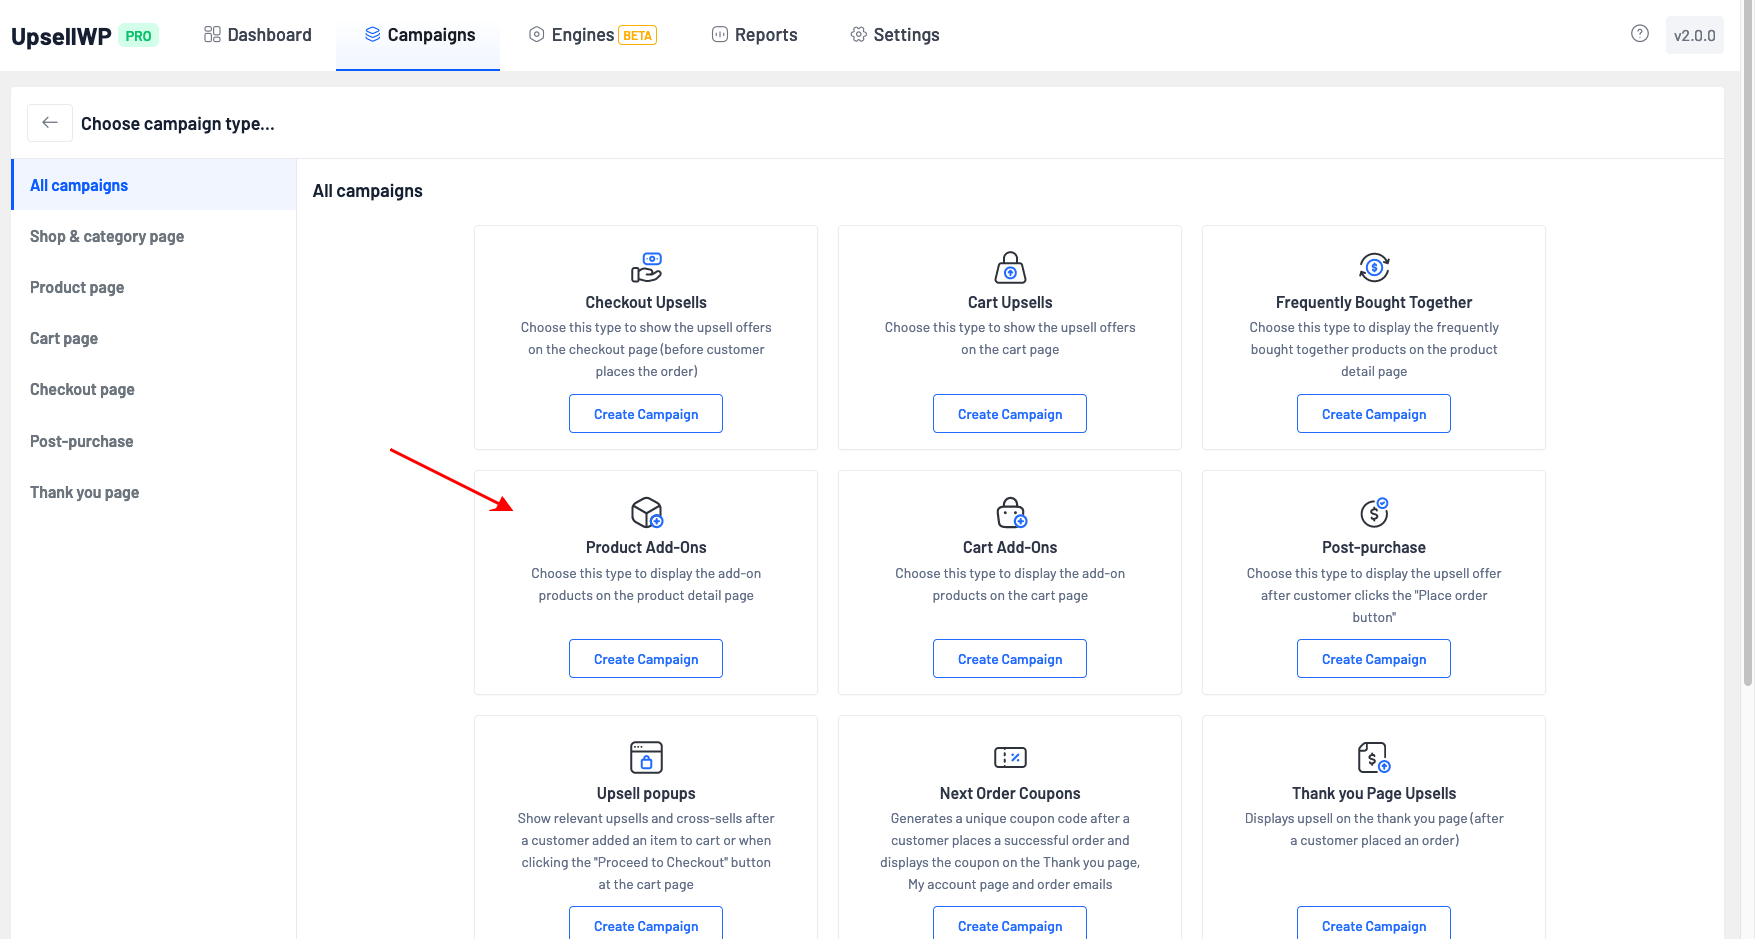
Task: Open the Dashboard tab
Action: tap(258, 35)
